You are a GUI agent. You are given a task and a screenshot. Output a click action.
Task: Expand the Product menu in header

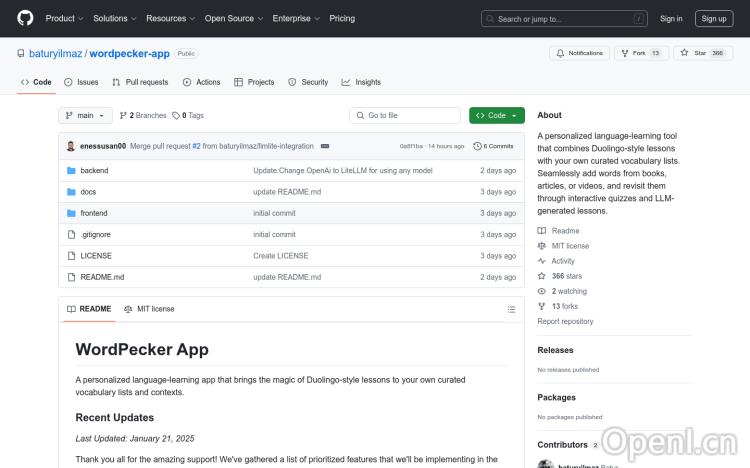point(64,18)
